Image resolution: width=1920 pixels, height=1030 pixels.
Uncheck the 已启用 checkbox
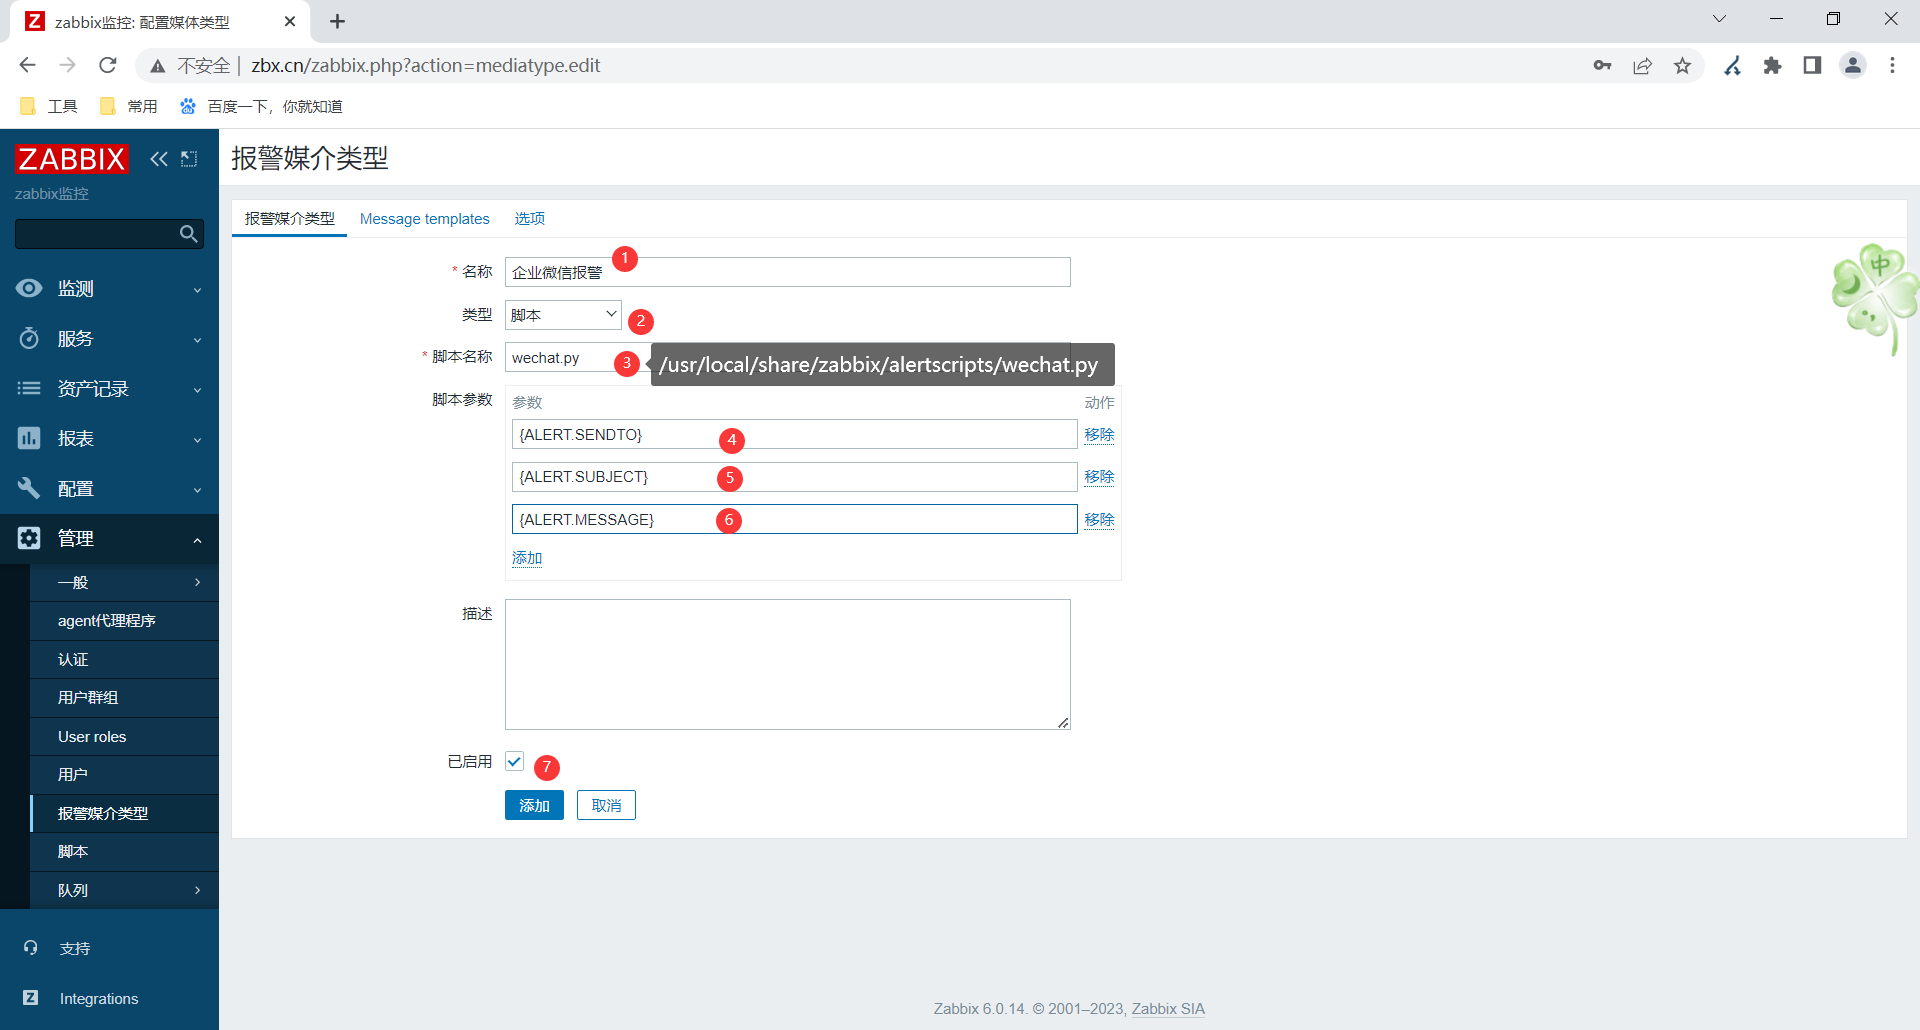pyautogui.click(x=514, y=761)
